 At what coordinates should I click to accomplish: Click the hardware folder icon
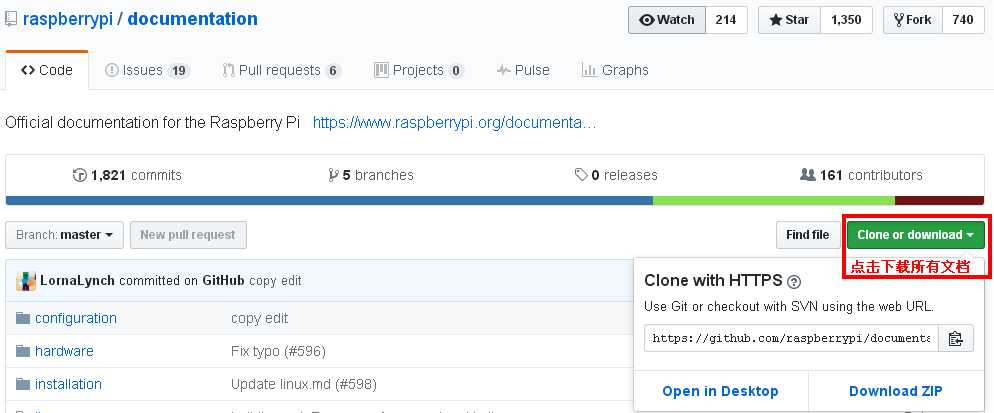23,351
